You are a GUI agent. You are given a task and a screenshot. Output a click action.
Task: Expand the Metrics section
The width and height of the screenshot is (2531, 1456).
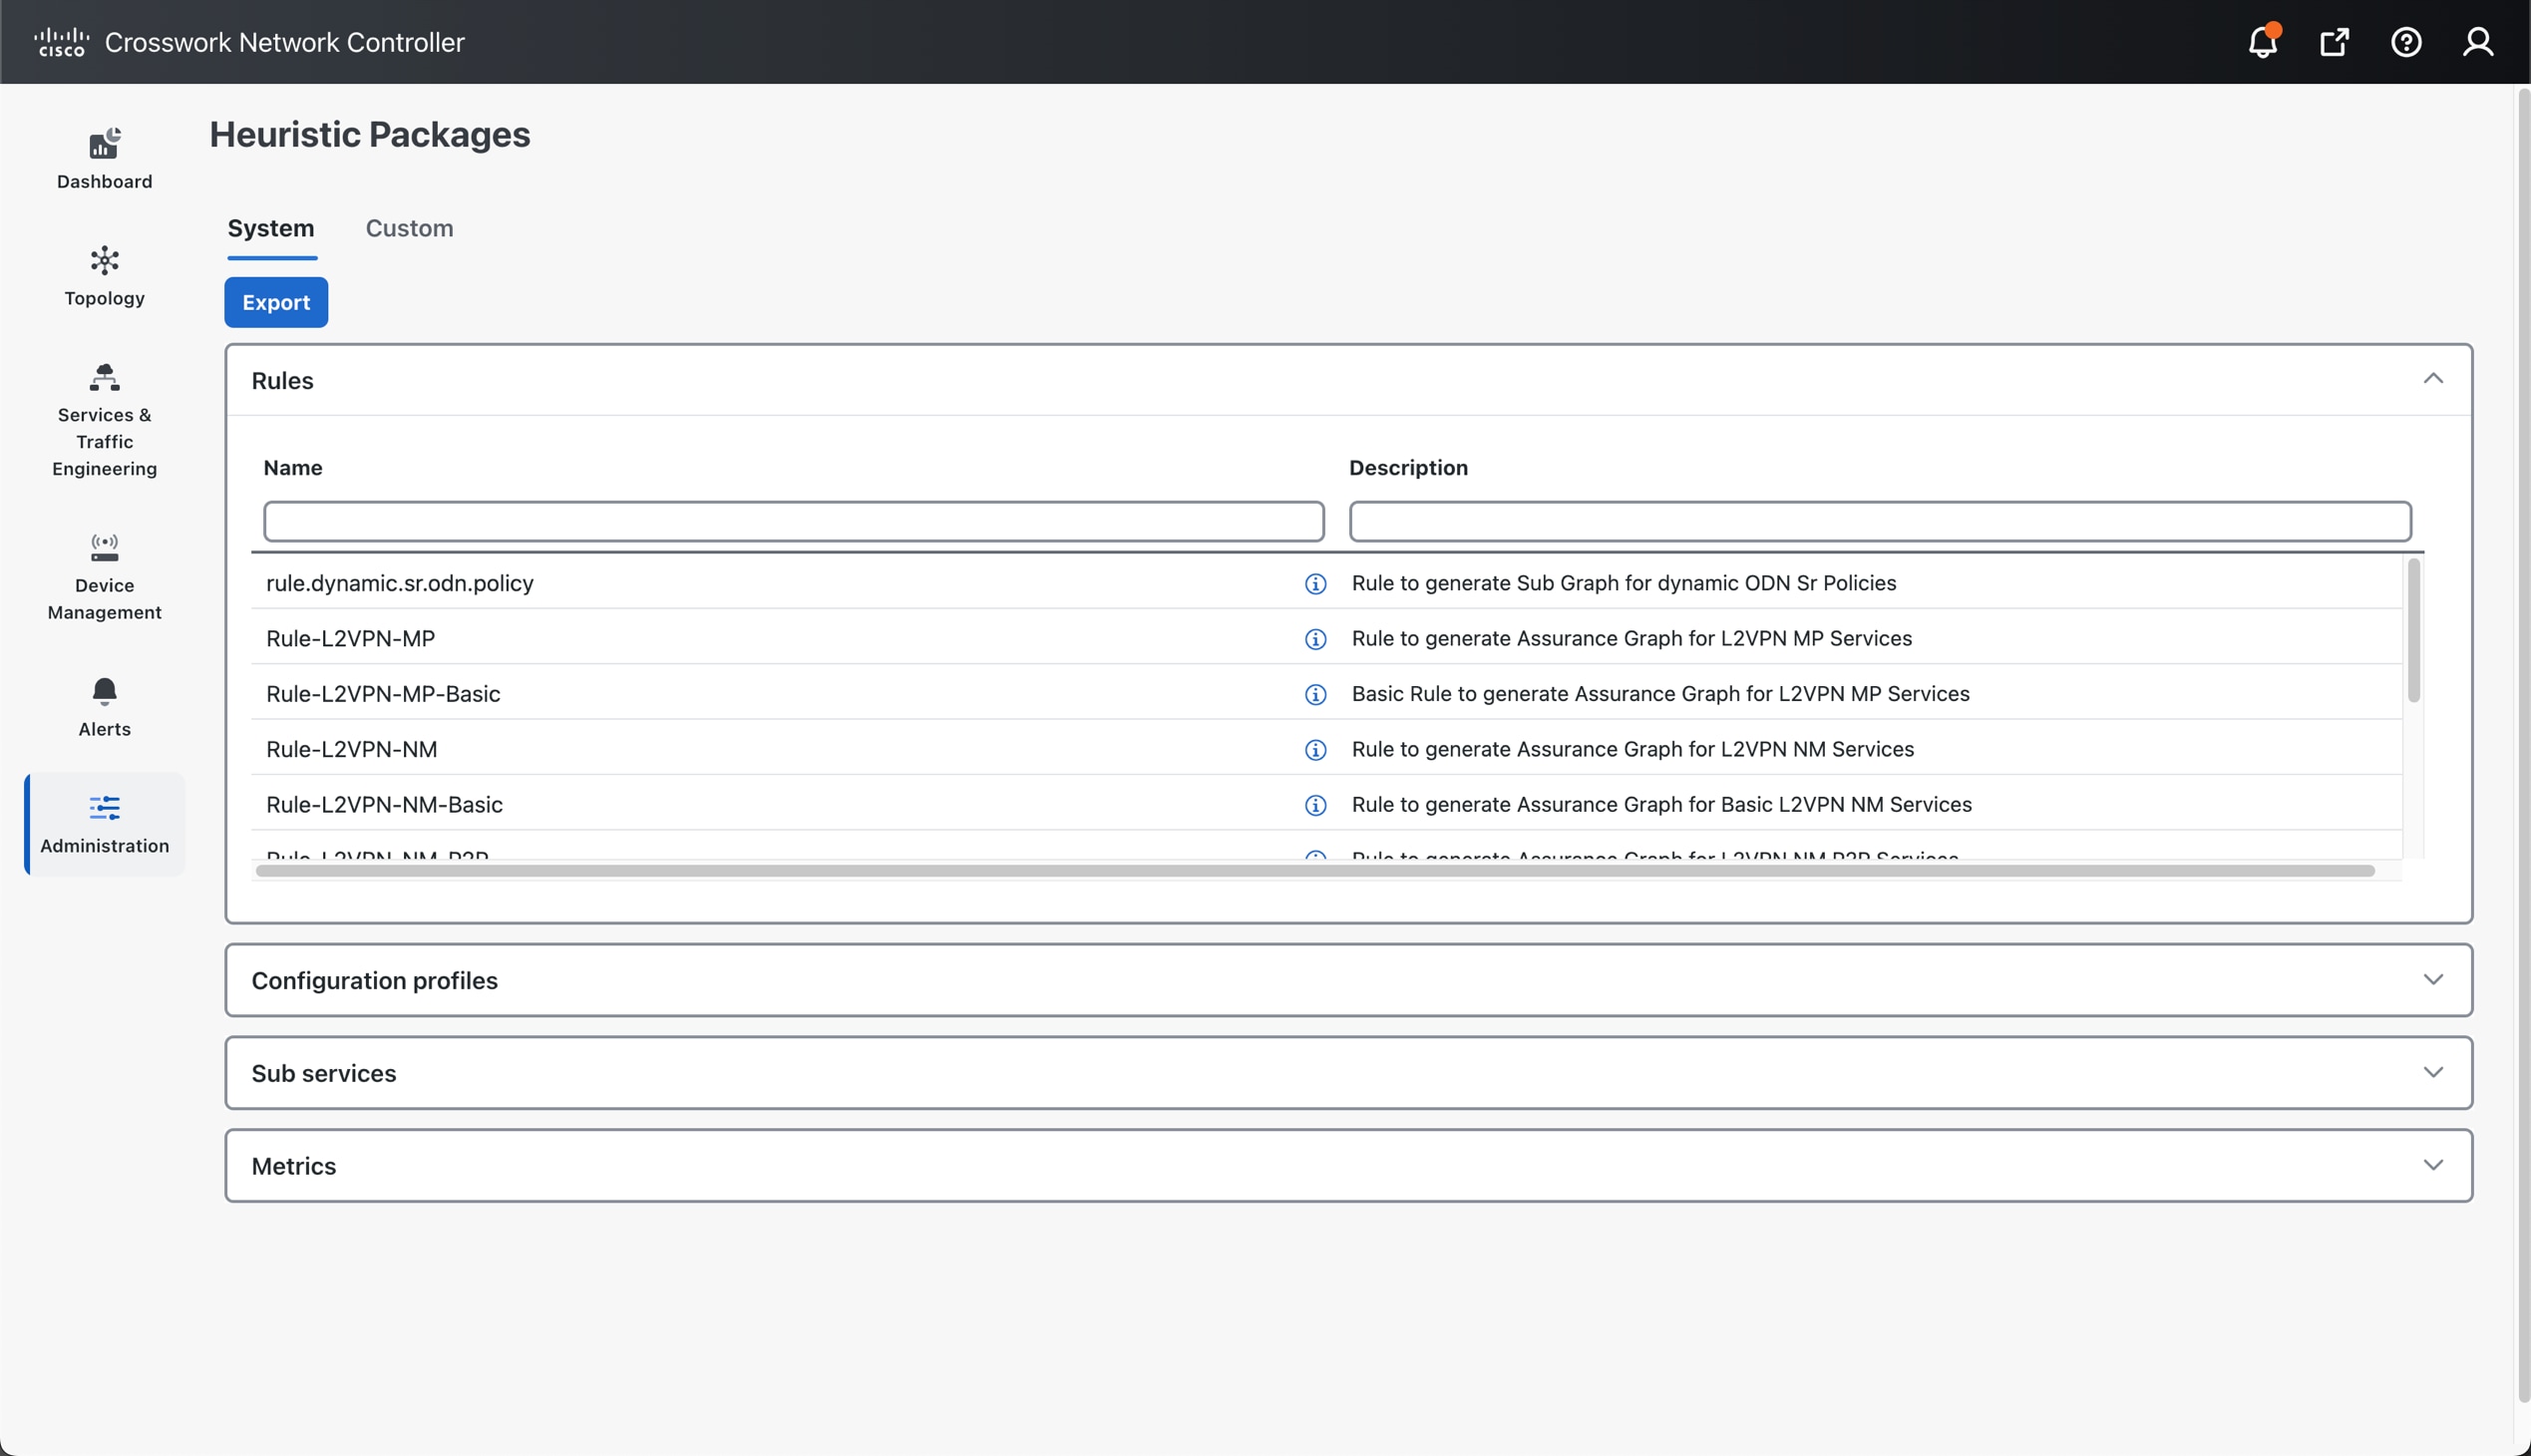click(2433, 1165)
